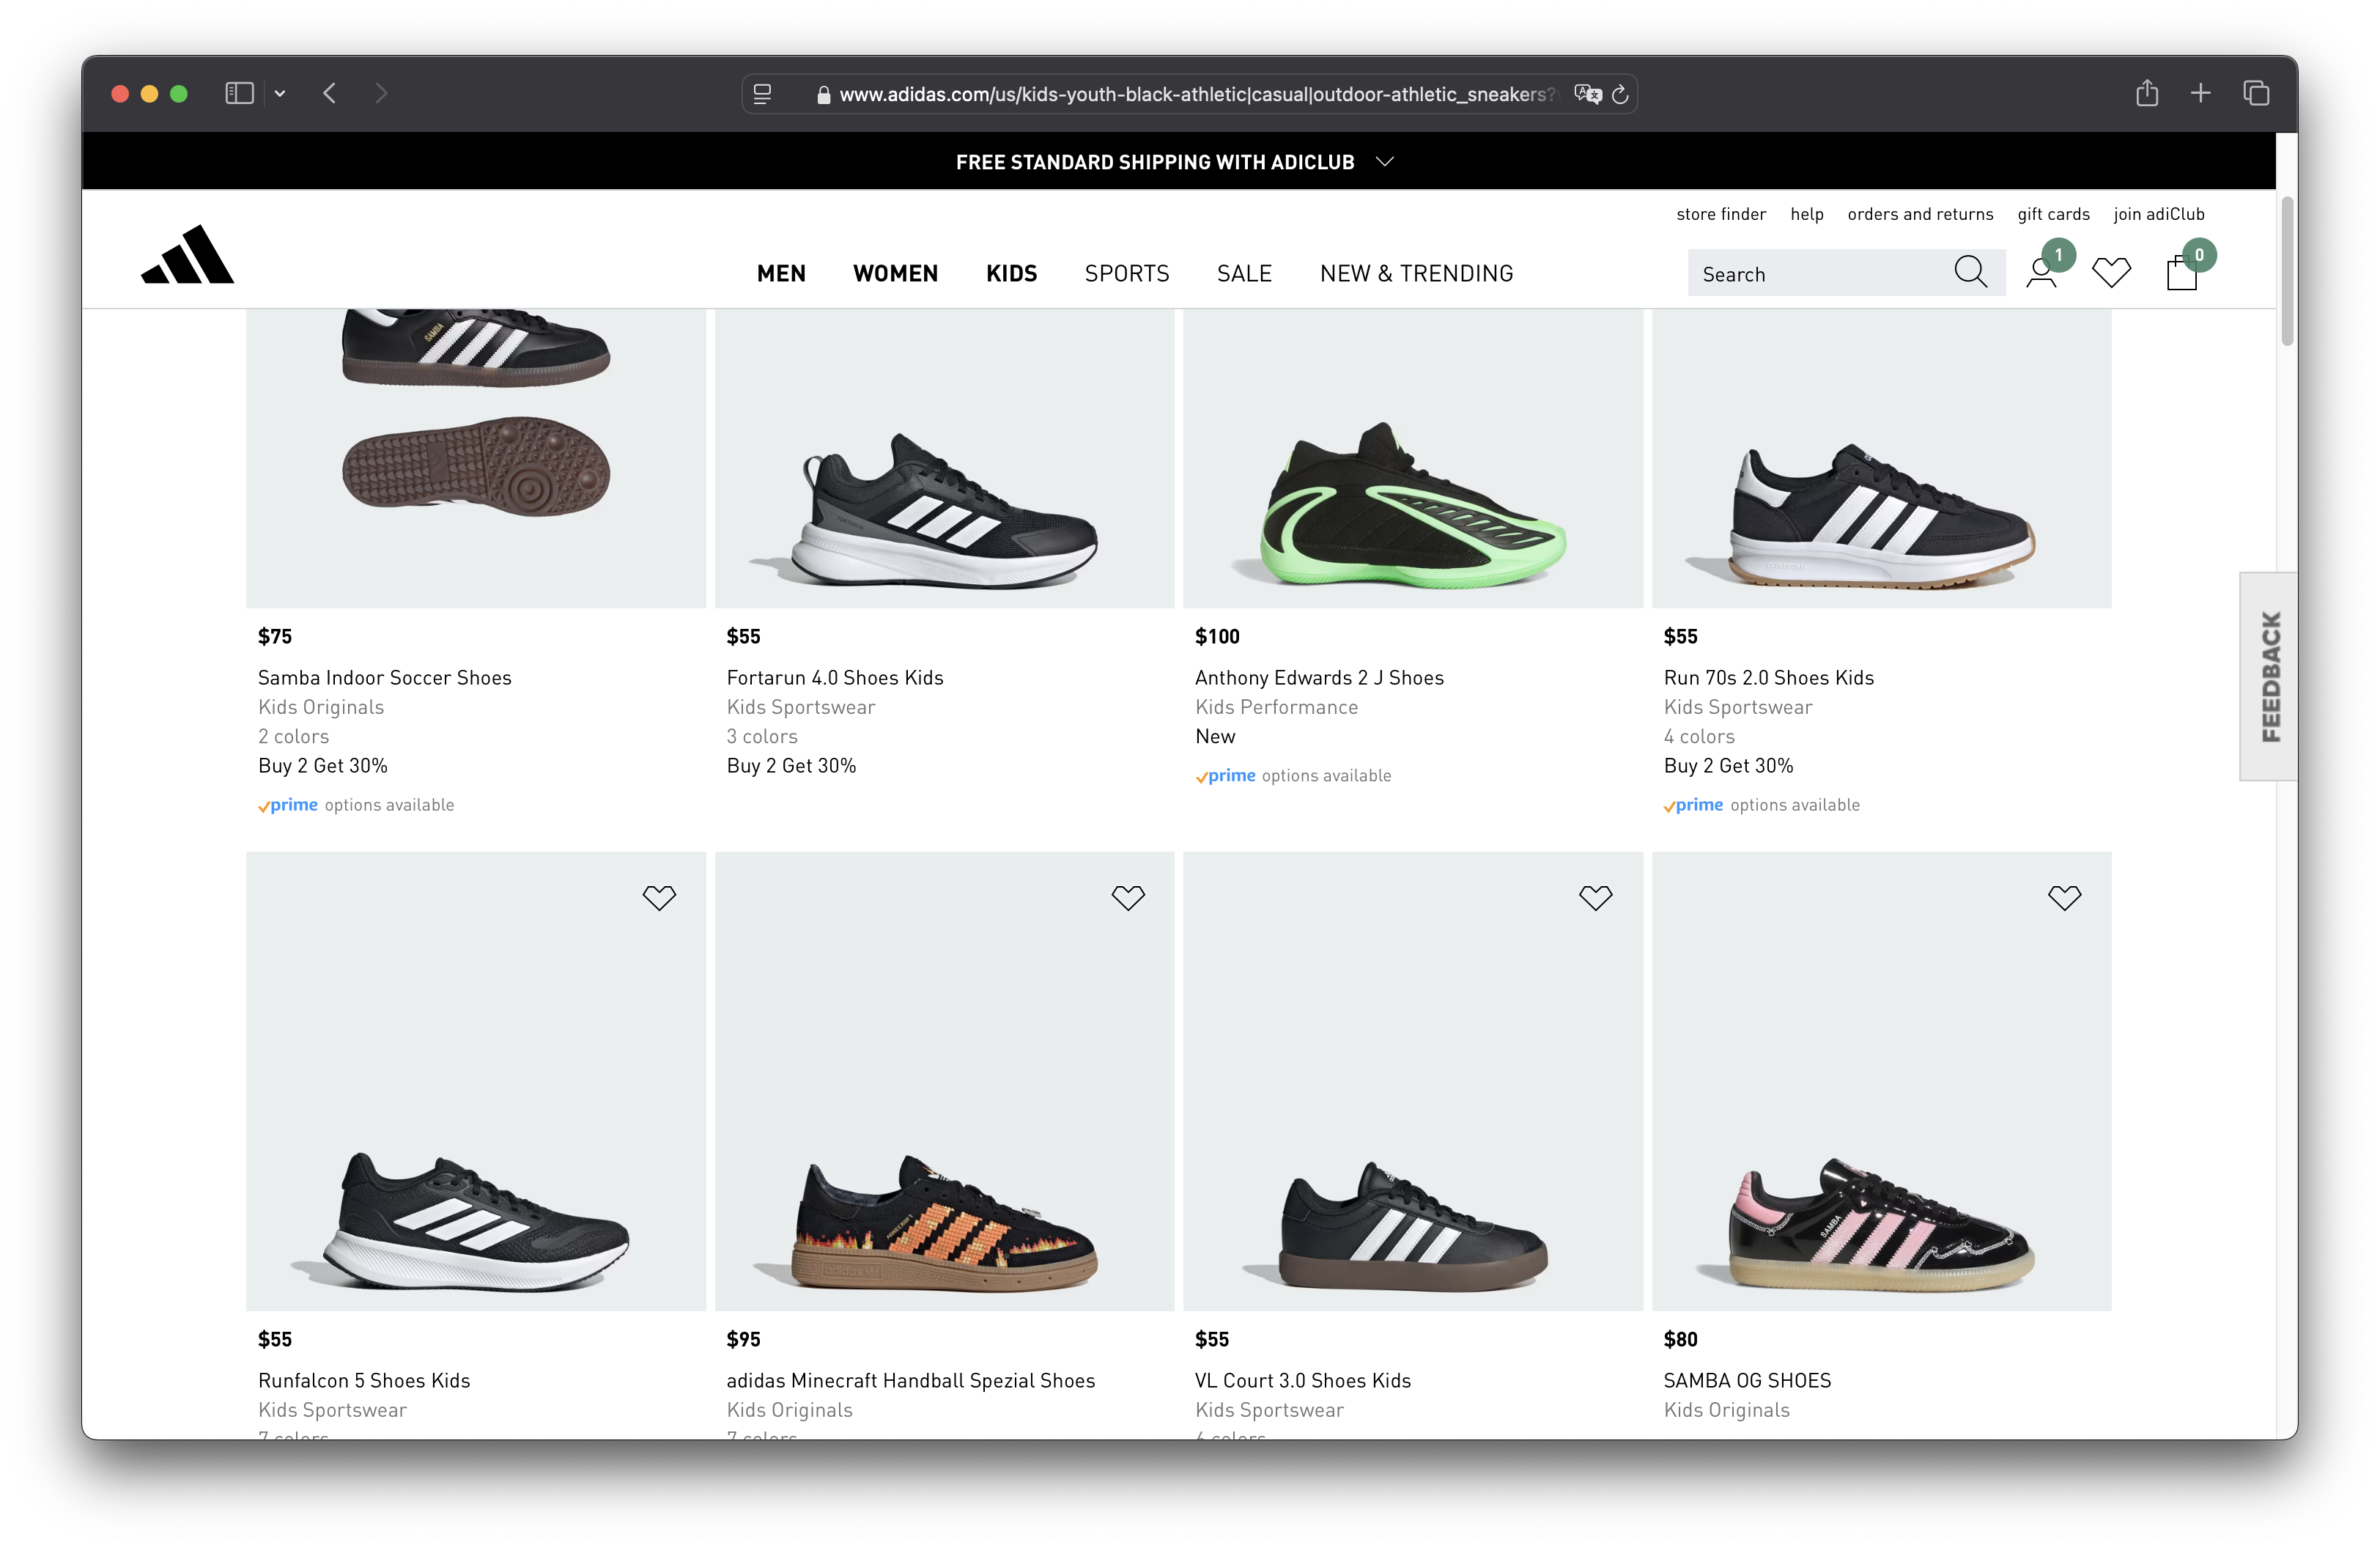
Task: Click the adidas logo
Action: click(188, 254)
